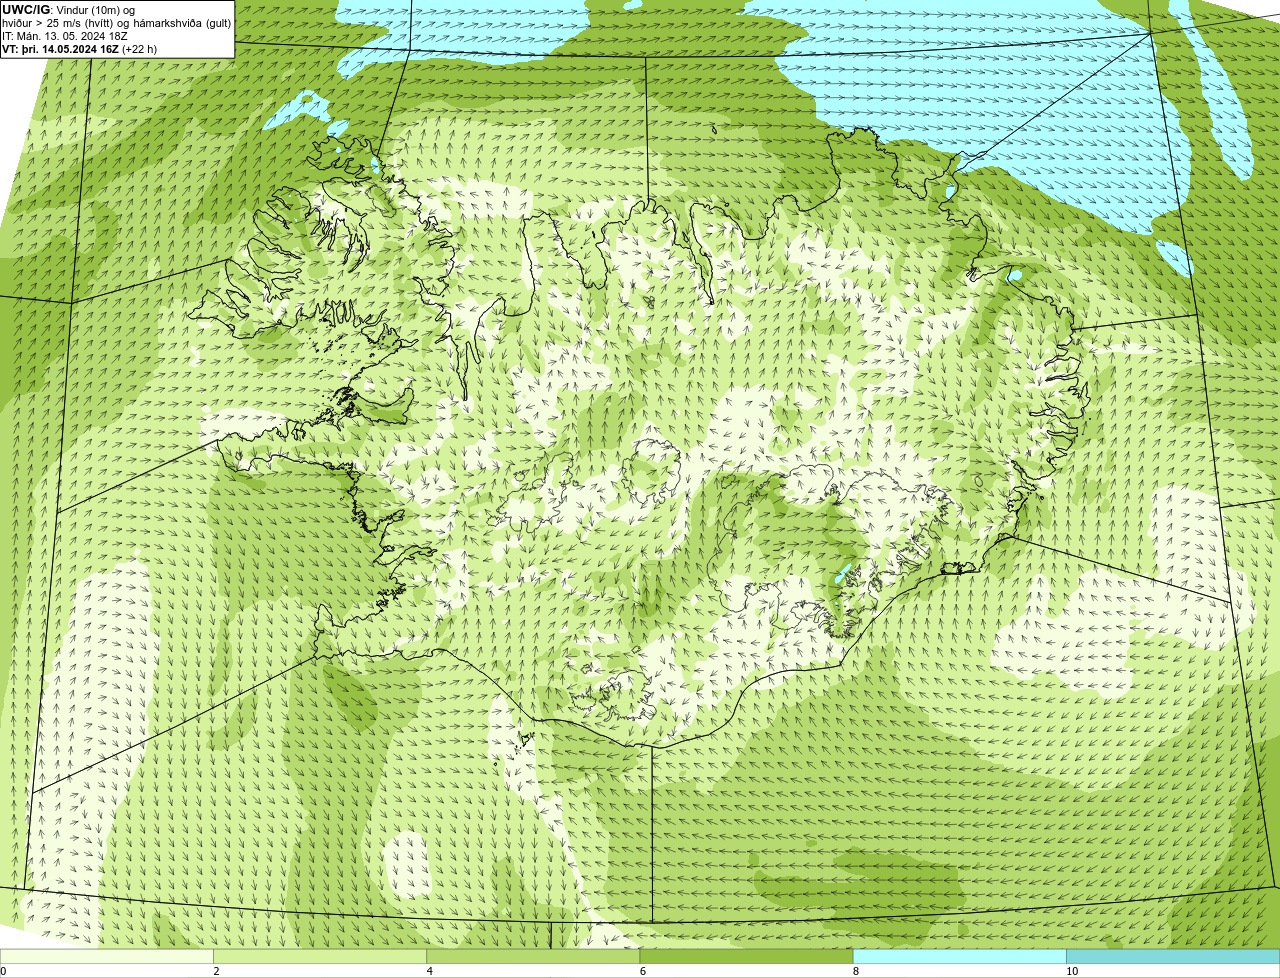
Task: Click the teal legend swatch above 10 m/s
Action: pyautogui.click(x=1173, y=956)
